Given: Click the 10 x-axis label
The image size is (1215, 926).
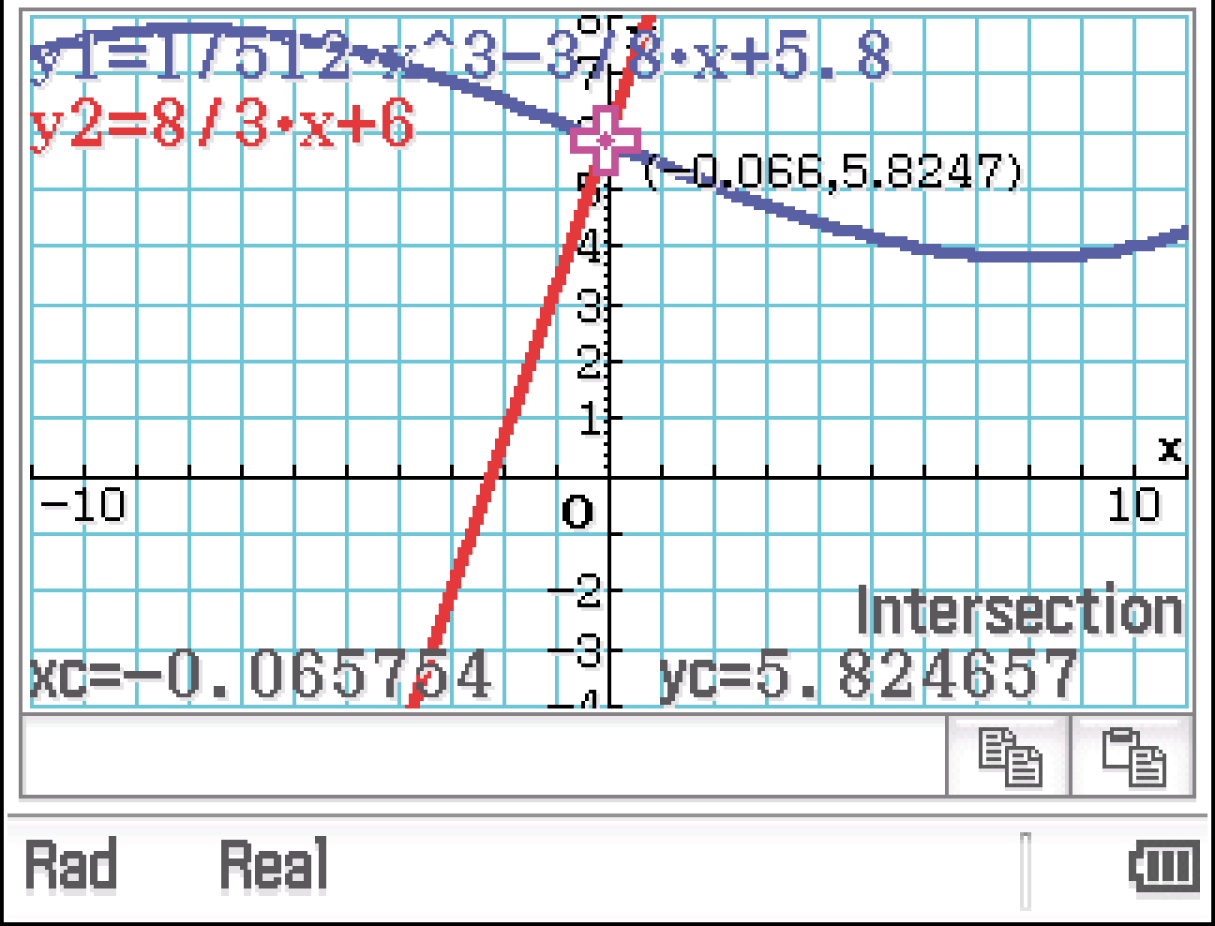Looking at the screenshot, I should (x=1134, y=505).
